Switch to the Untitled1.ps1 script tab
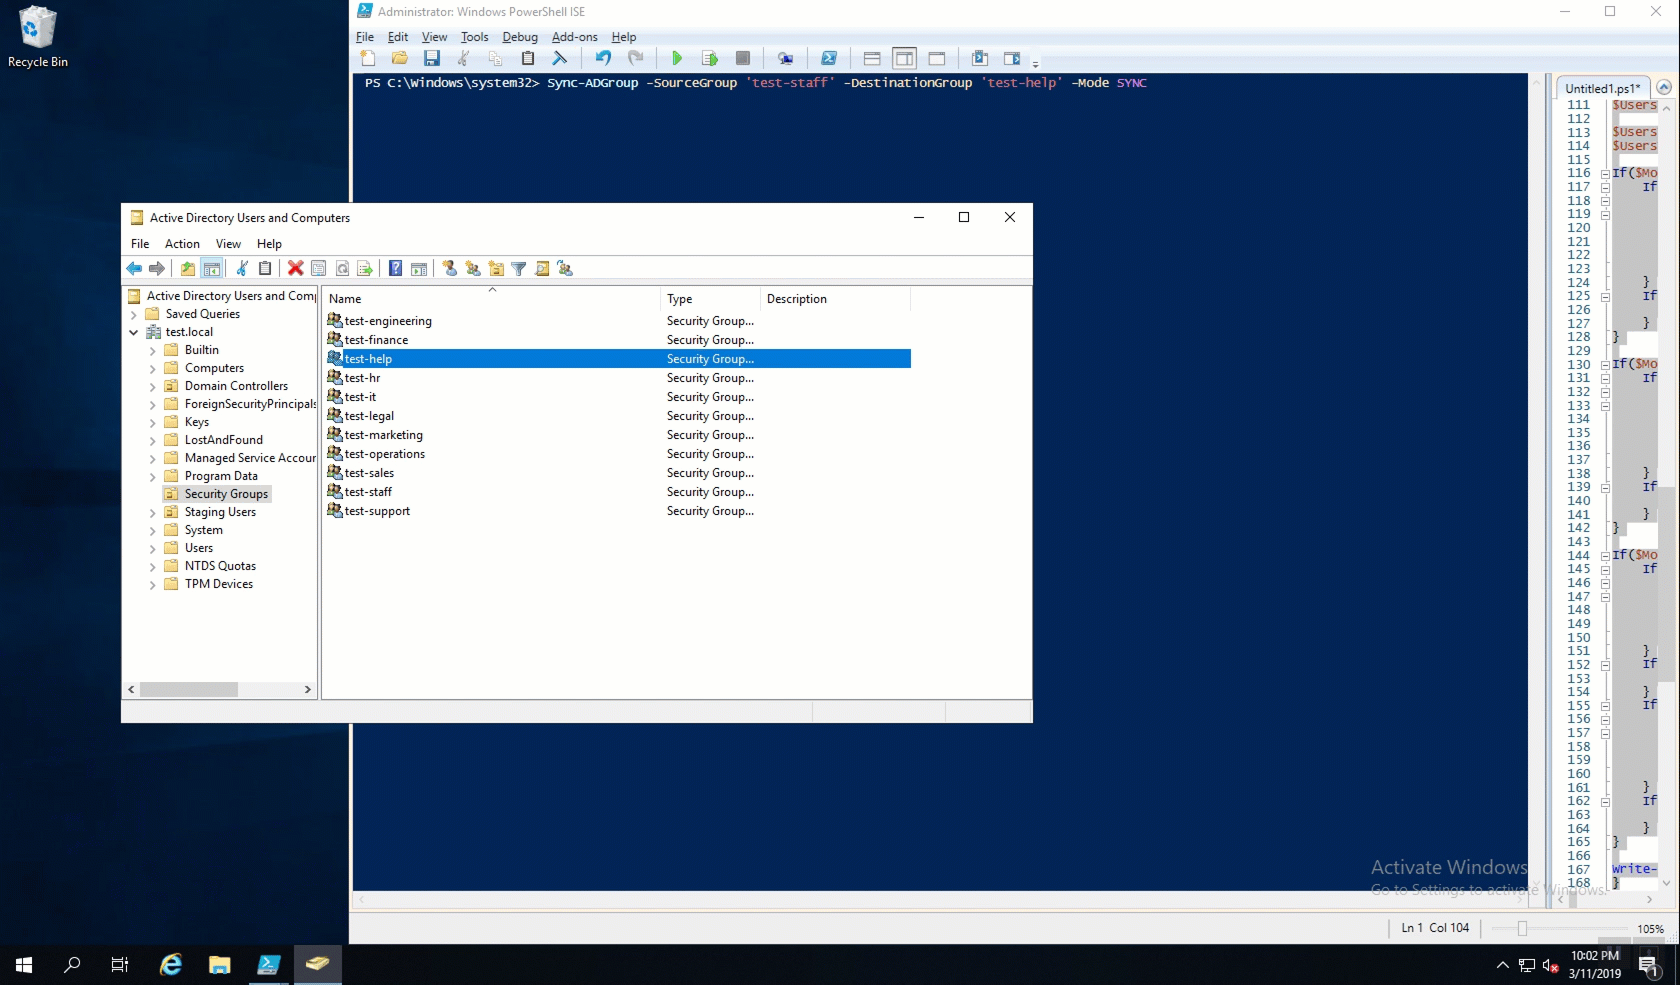 [1602, 88]
